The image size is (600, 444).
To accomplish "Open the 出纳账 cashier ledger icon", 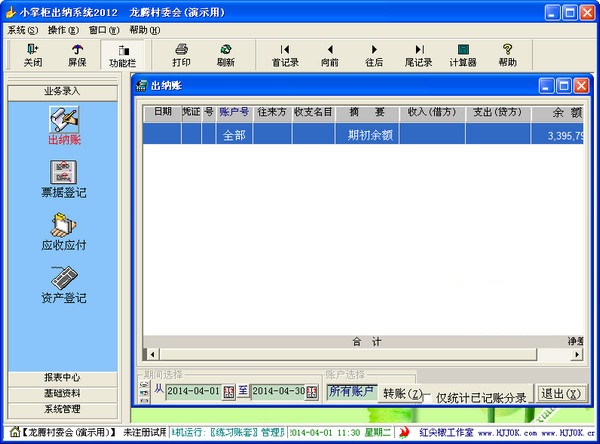I will click(64, 126).
